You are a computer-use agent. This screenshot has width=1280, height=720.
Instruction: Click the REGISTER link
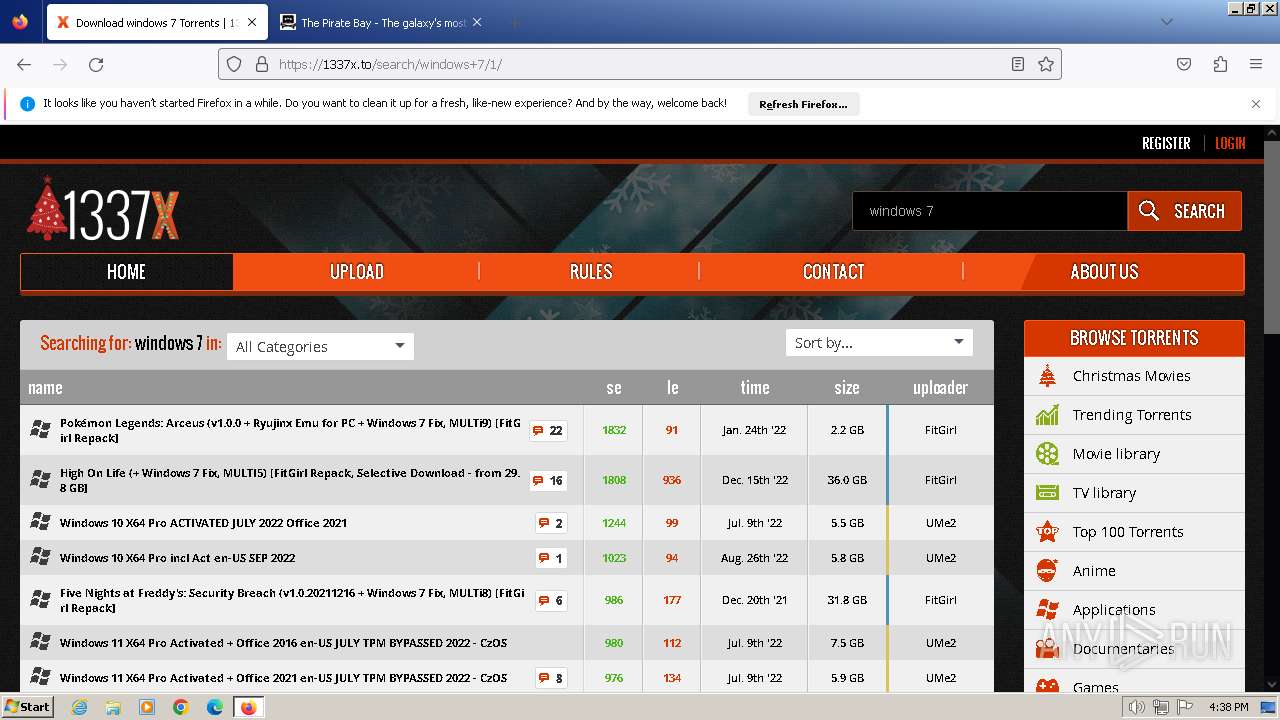coord(1166,143)
